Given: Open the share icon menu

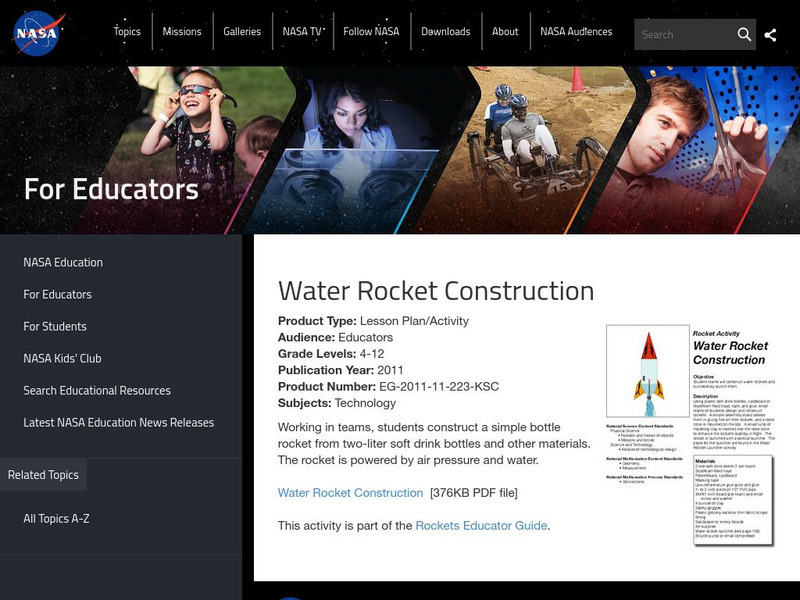Looking at the screenshot, I should pos(770,35).
